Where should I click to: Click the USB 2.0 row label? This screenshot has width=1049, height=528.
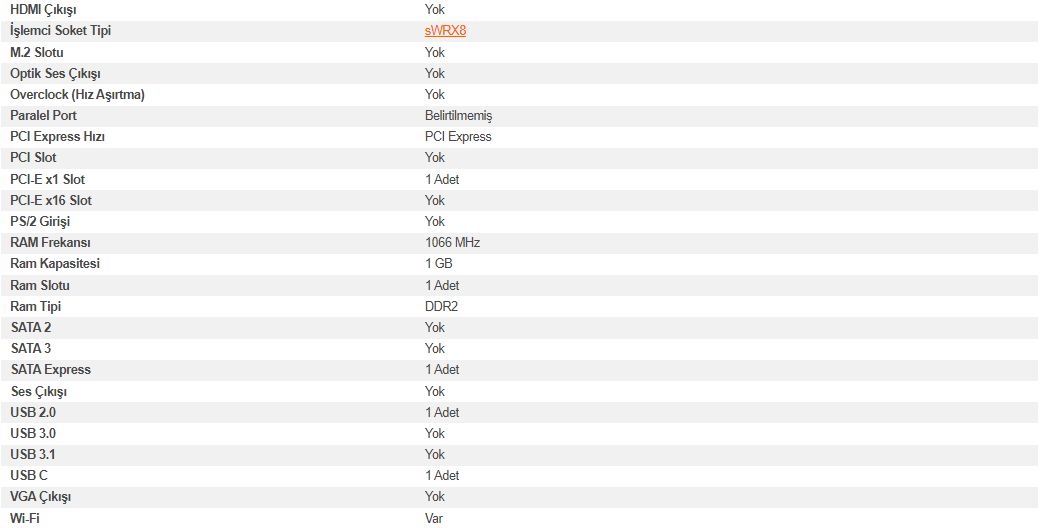click(33, 412)
